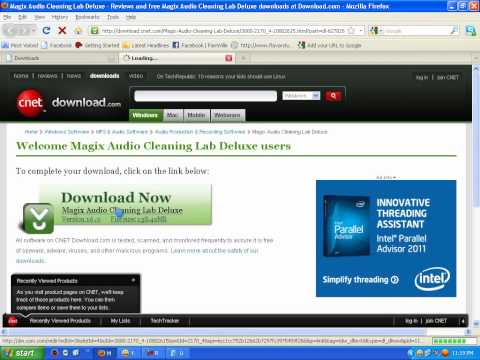Image resolution: width=480 pixels, height=360 pixels.
Task: Click Windows Software in the breadcrumb
Action: (x=67, y=132)
